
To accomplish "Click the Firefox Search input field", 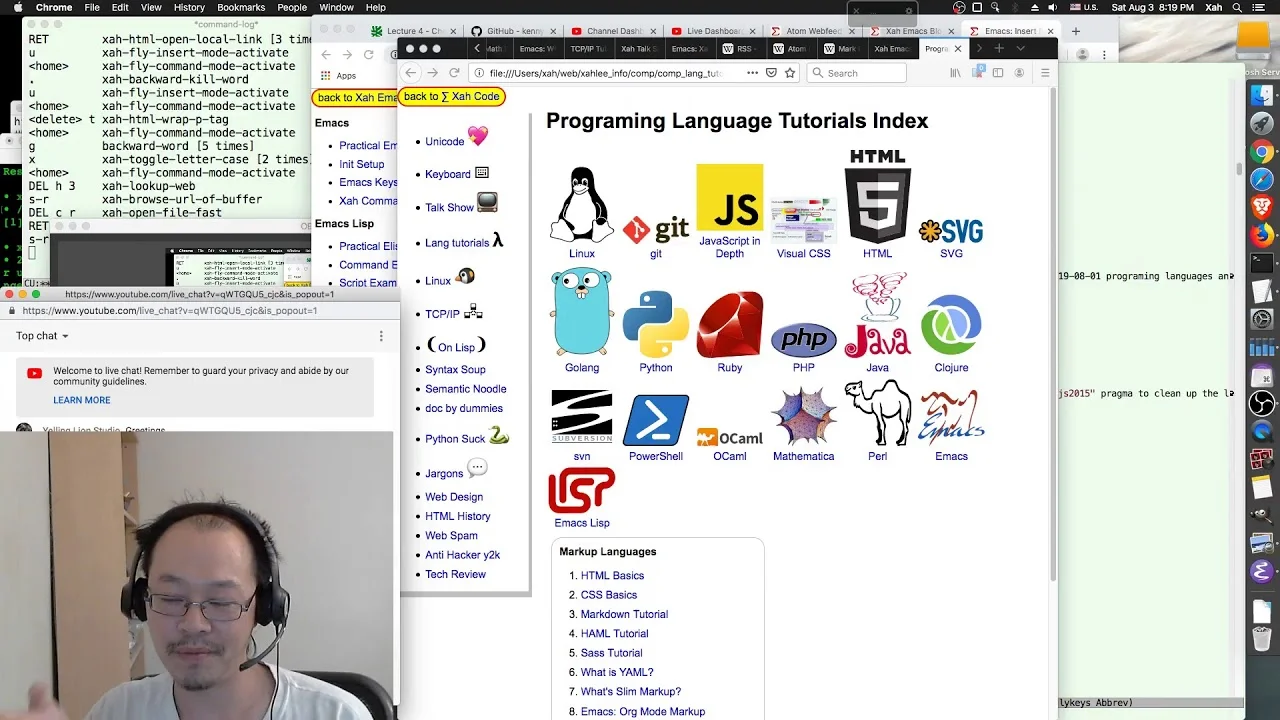I will [856, 73].
